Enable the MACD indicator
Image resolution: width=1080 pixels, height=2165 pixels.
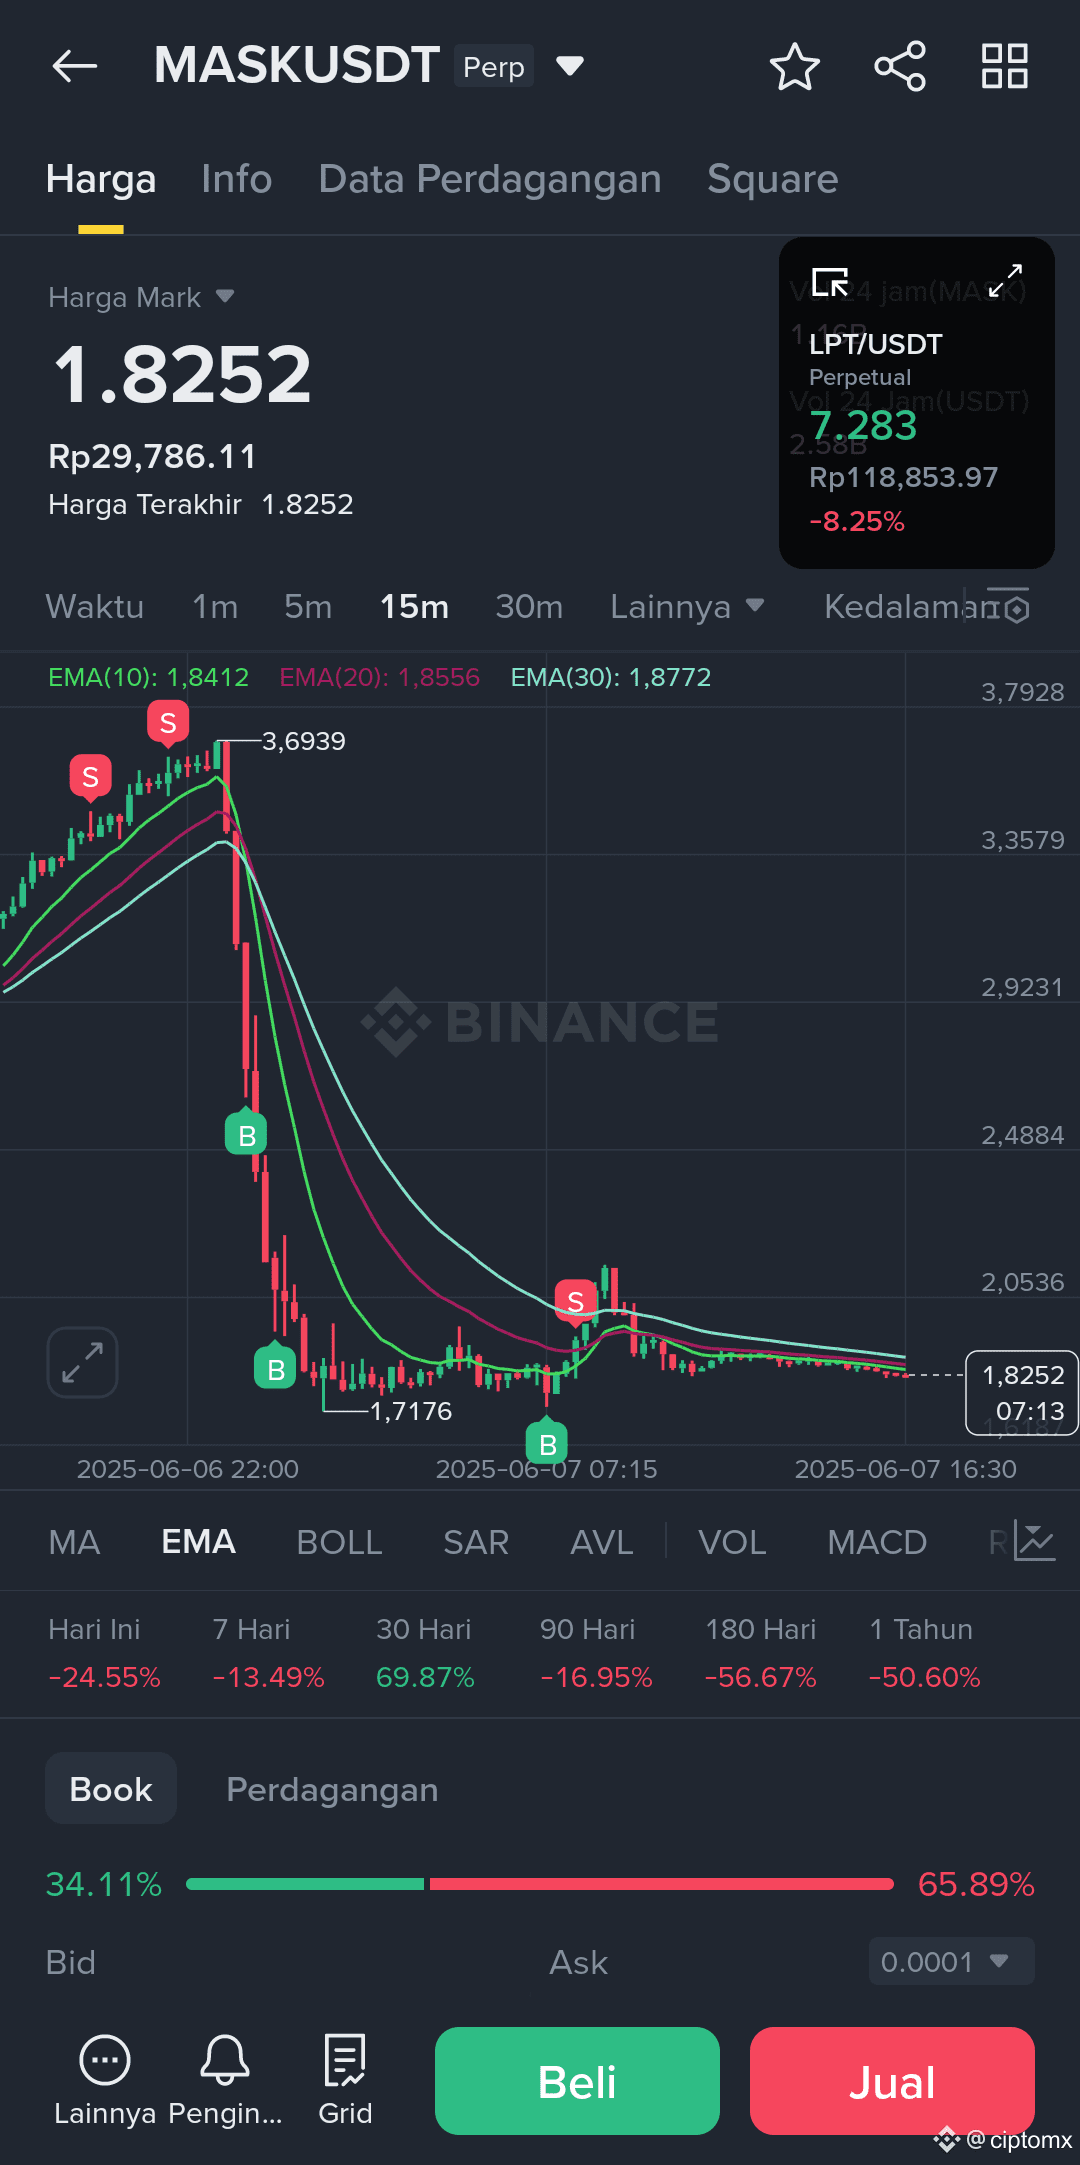pos(877,1542)
